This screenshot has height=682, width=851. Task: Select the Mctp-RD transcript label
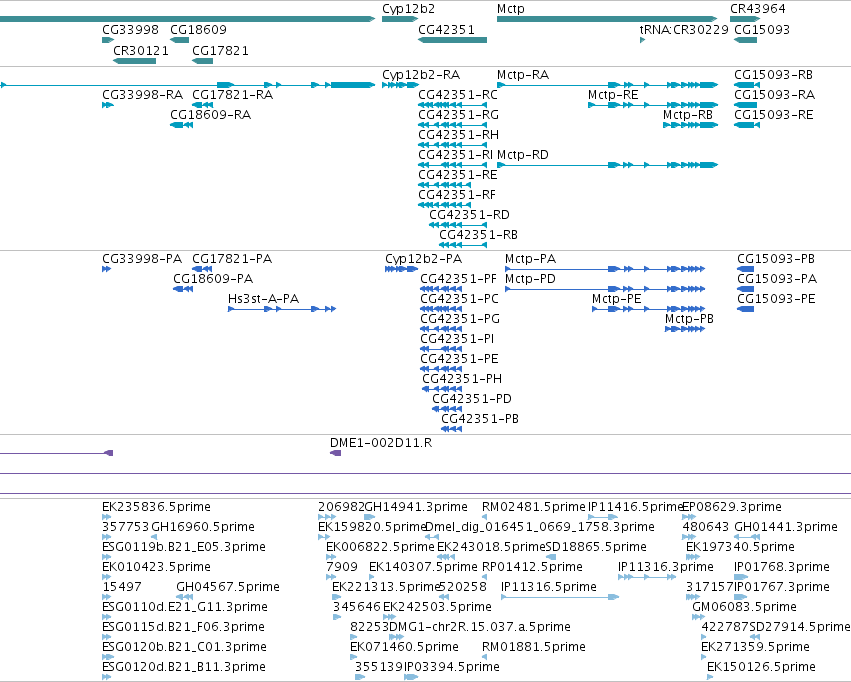[523, 155]
